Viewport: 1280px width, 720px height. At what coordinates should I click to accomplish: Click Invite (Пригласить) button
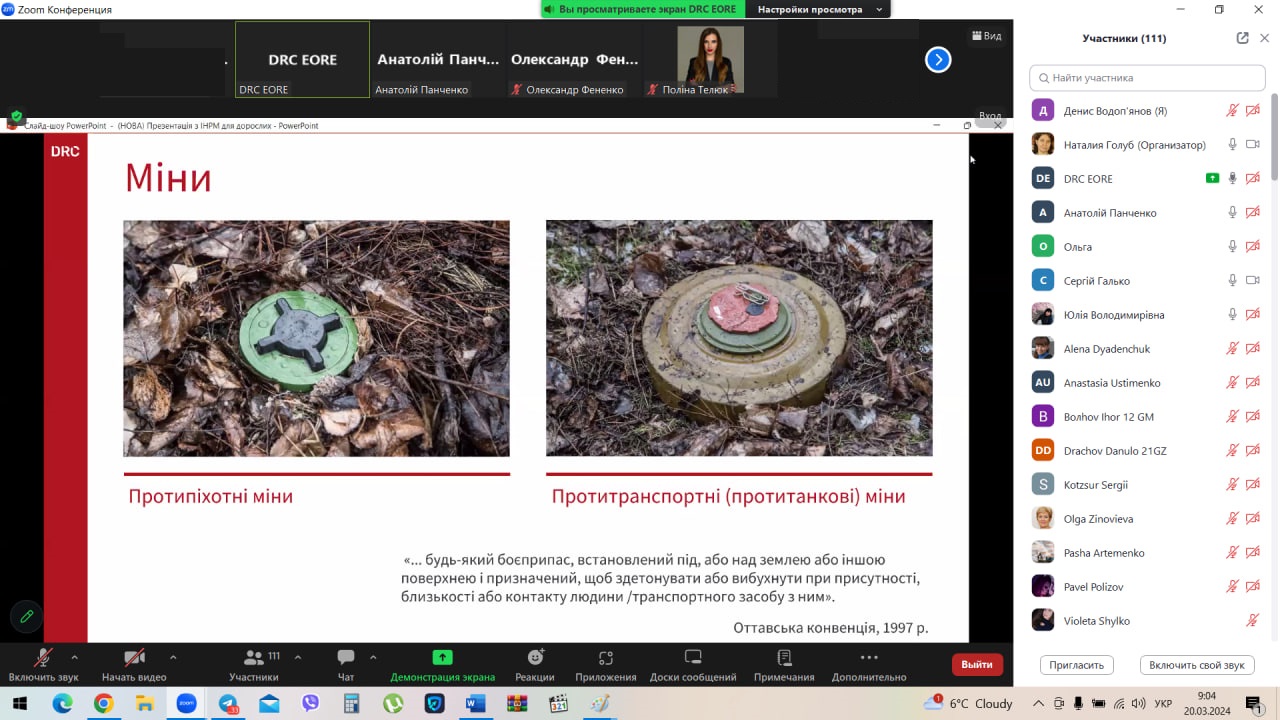pyautogui.click(x=1077, y=665)
